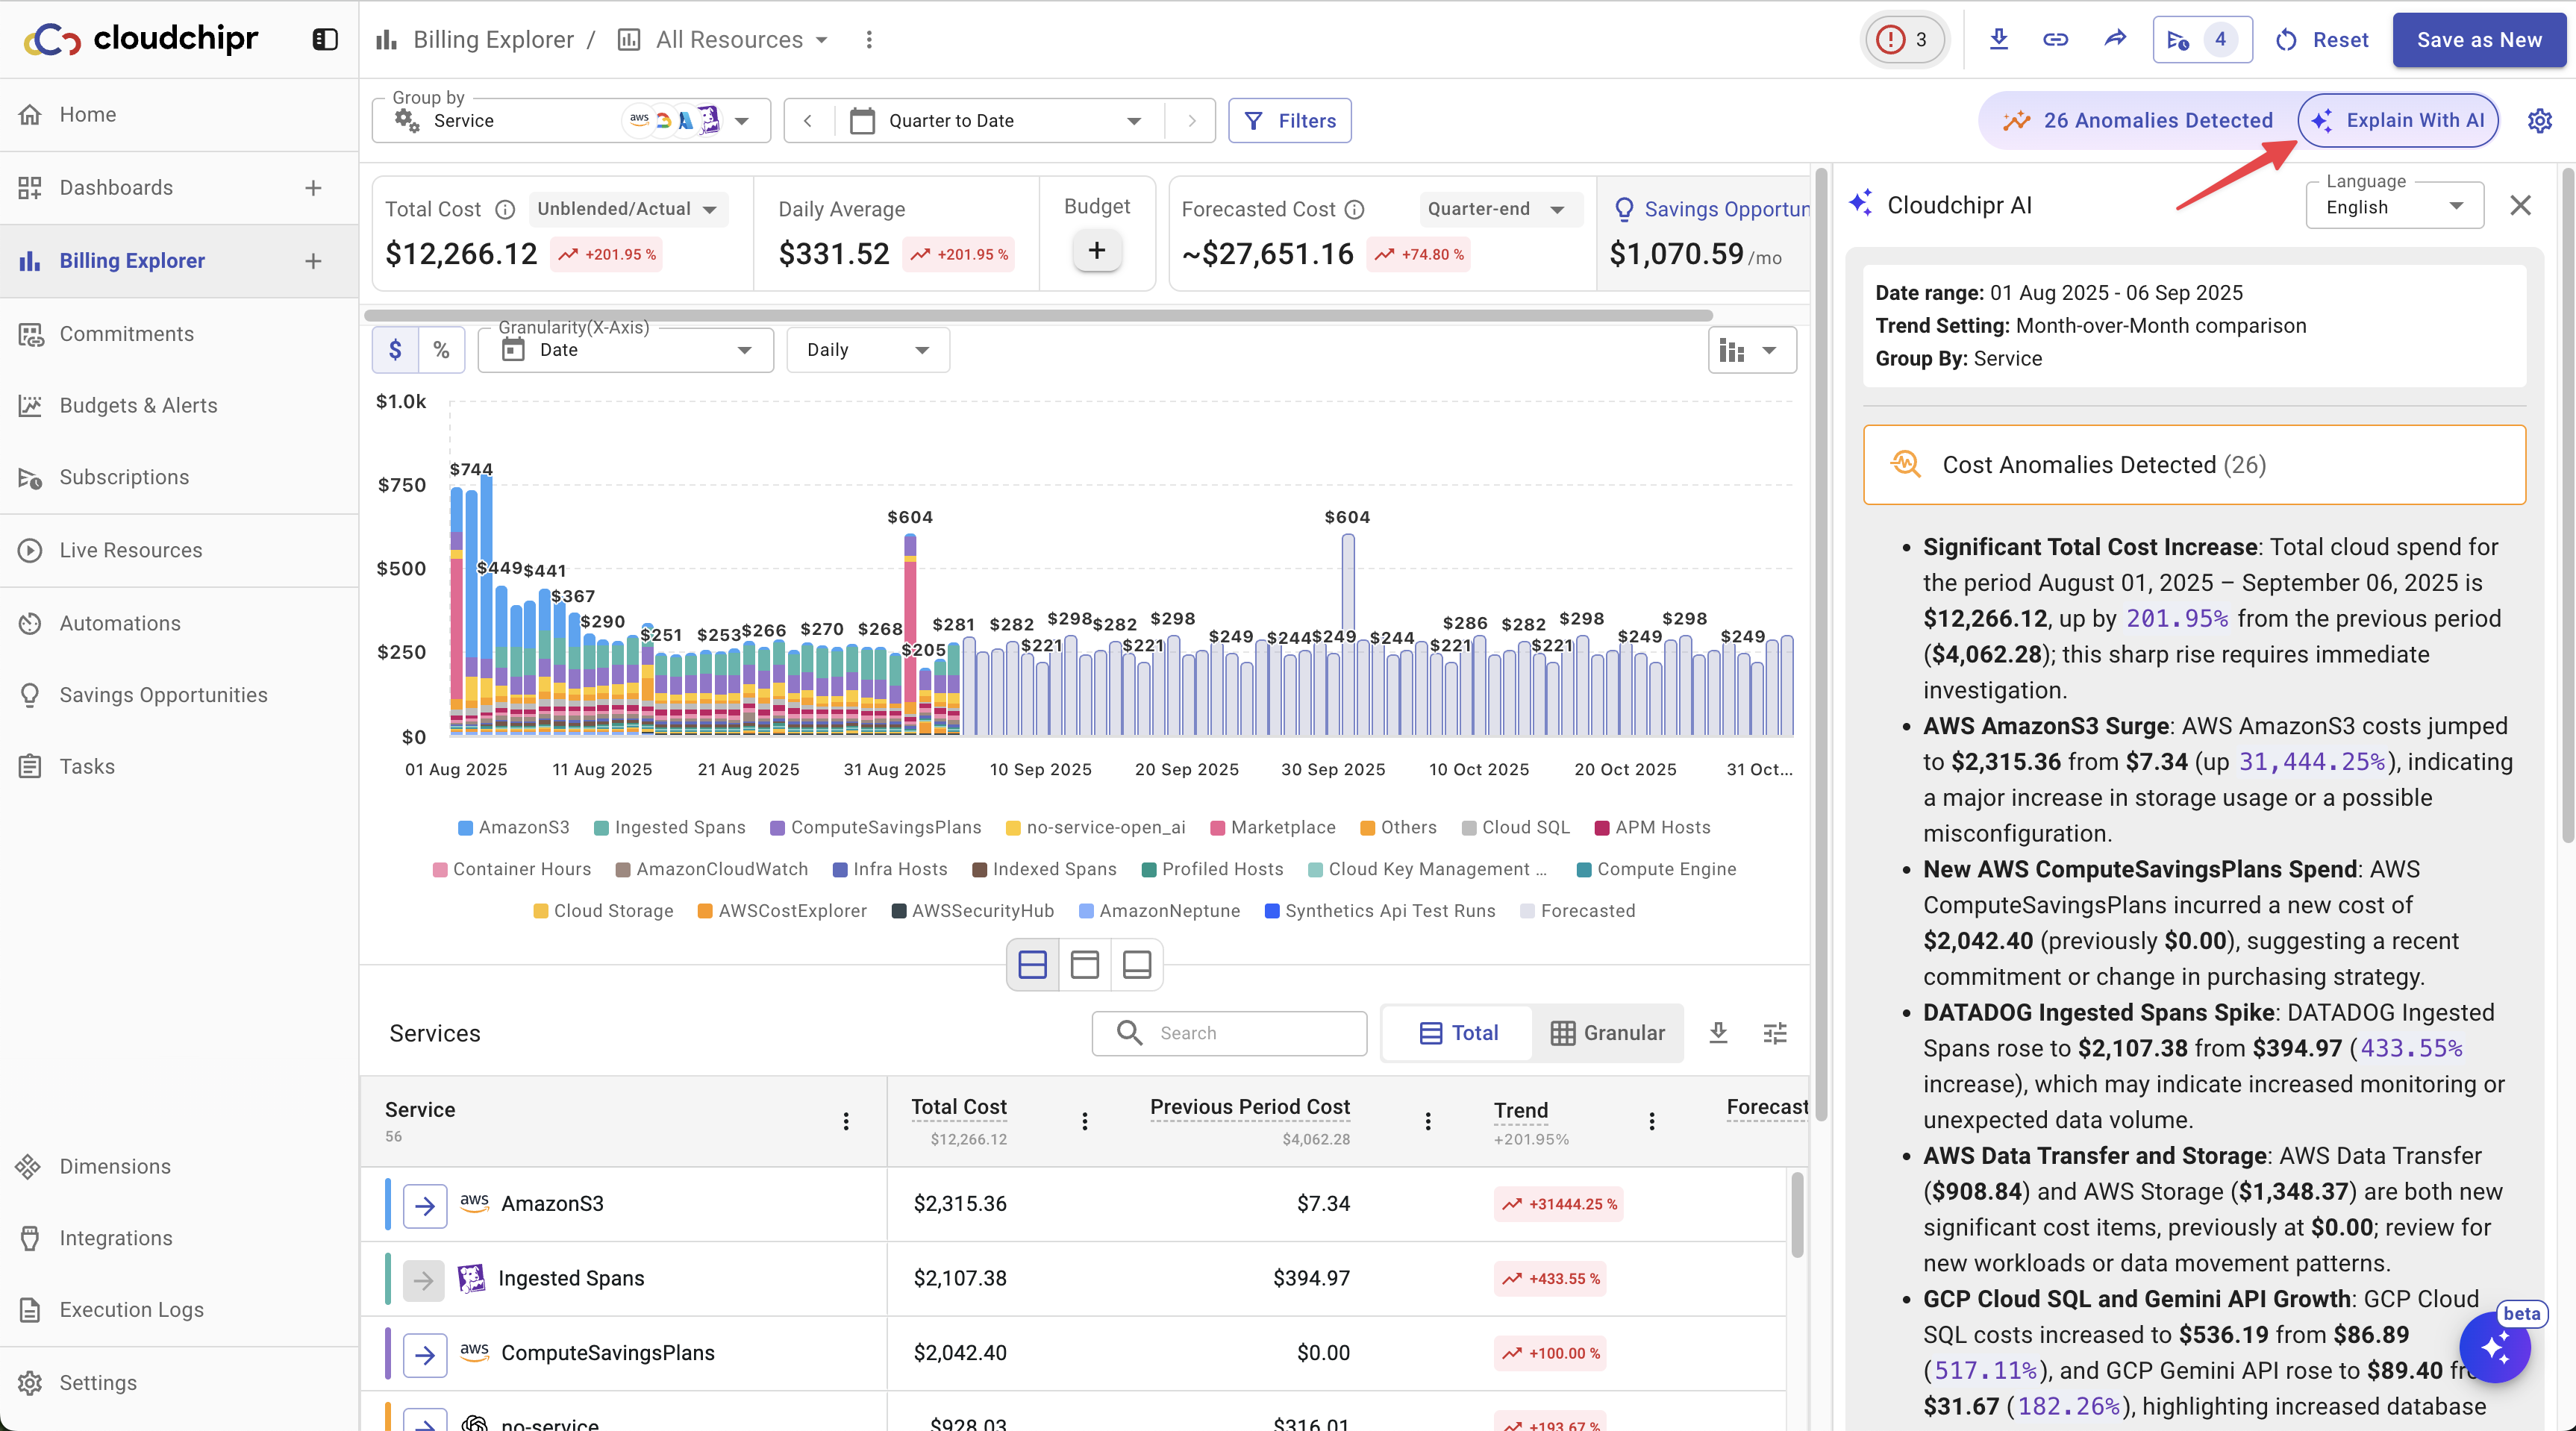
Task: Switch to Granular table tab
Action: [x=1607, y=1033]
